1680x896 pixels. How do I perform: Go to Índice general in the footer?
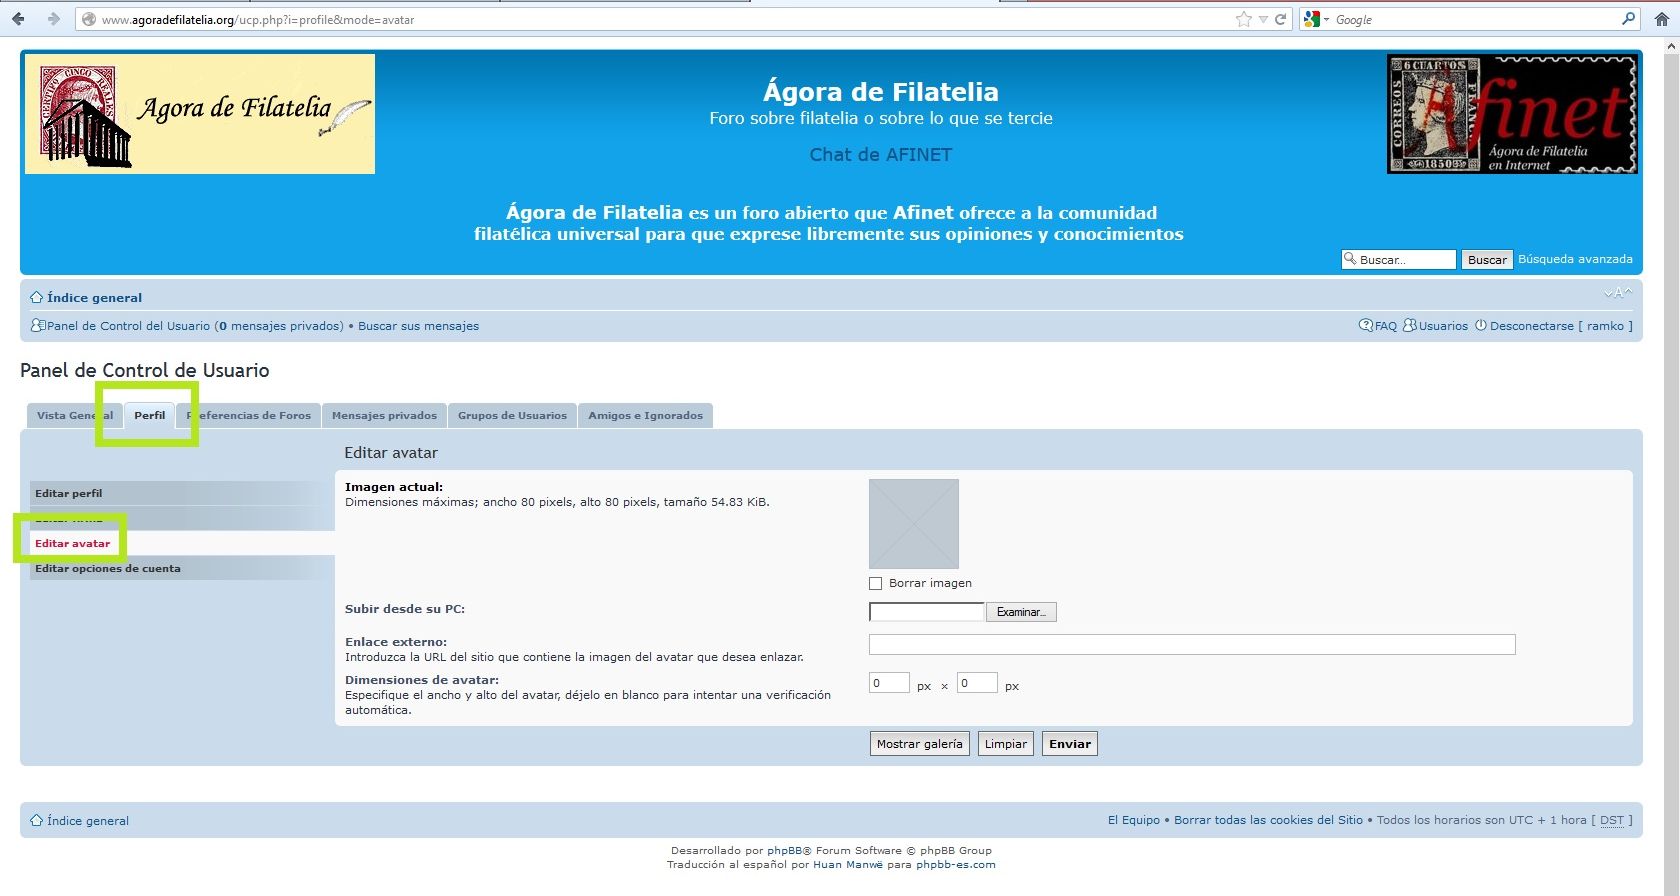pyautogui.click(x=88, y=821)
